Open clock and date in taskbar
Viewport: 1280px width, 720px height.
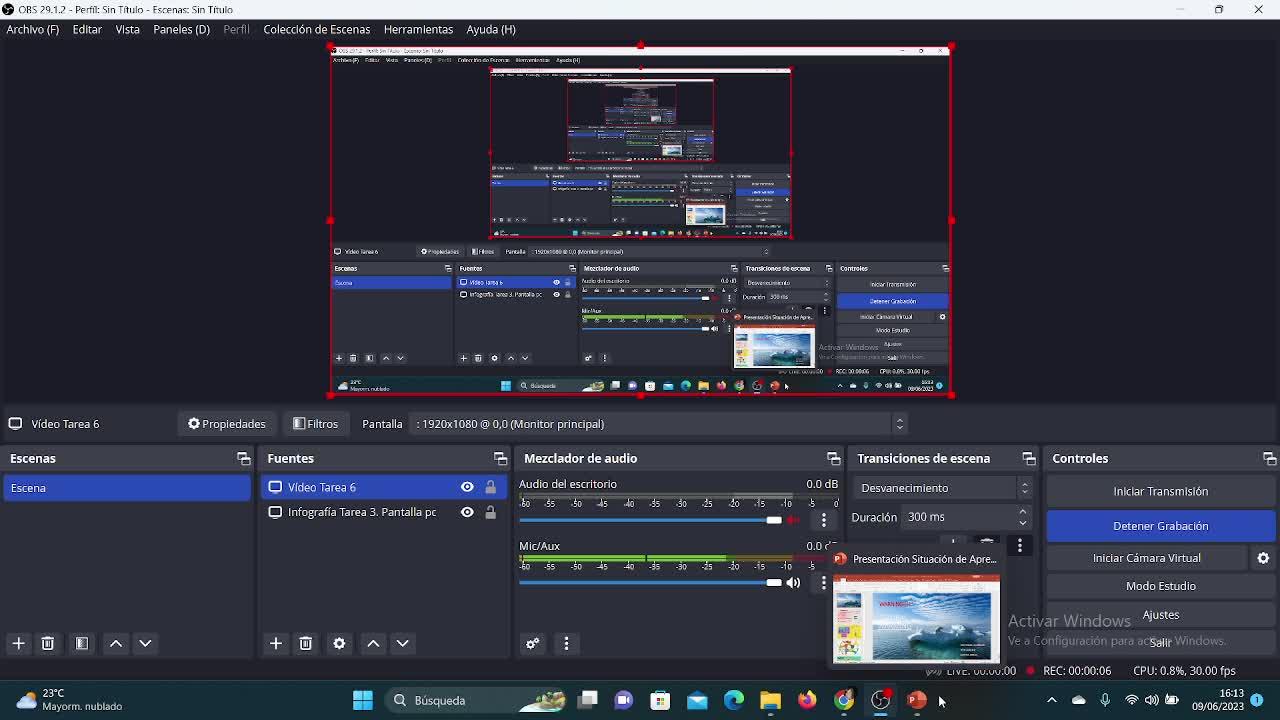pos(1217,700)
